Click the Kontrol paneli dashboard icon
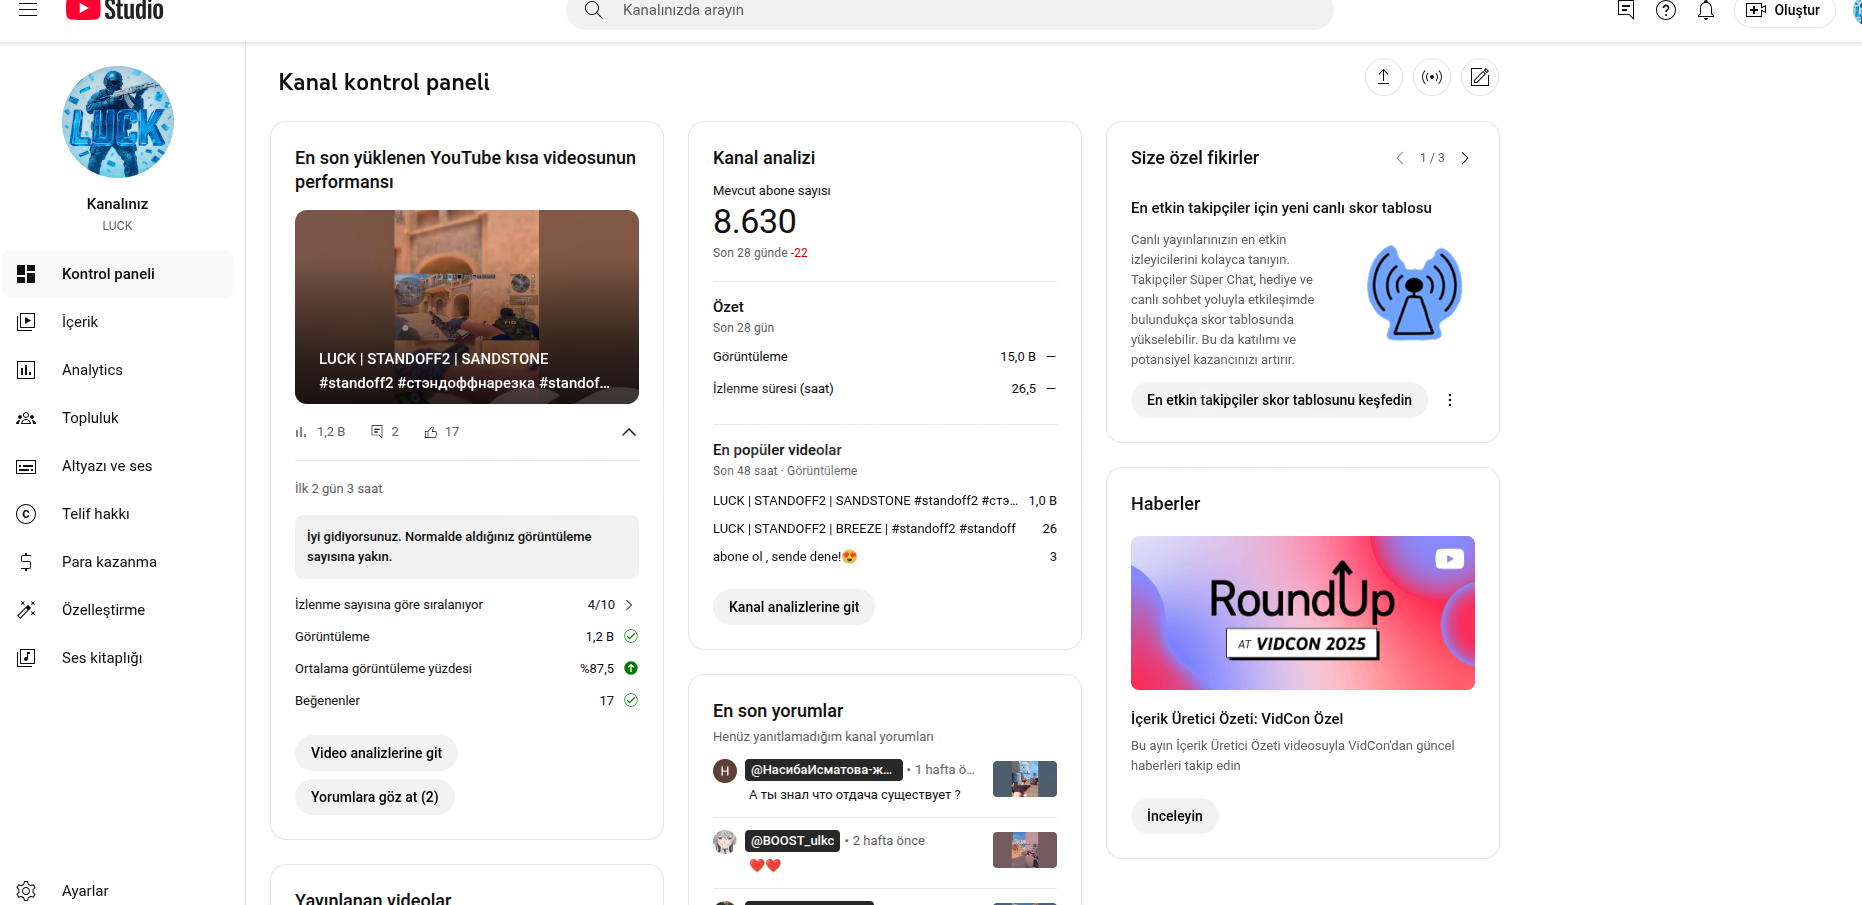 coord(26,274)
